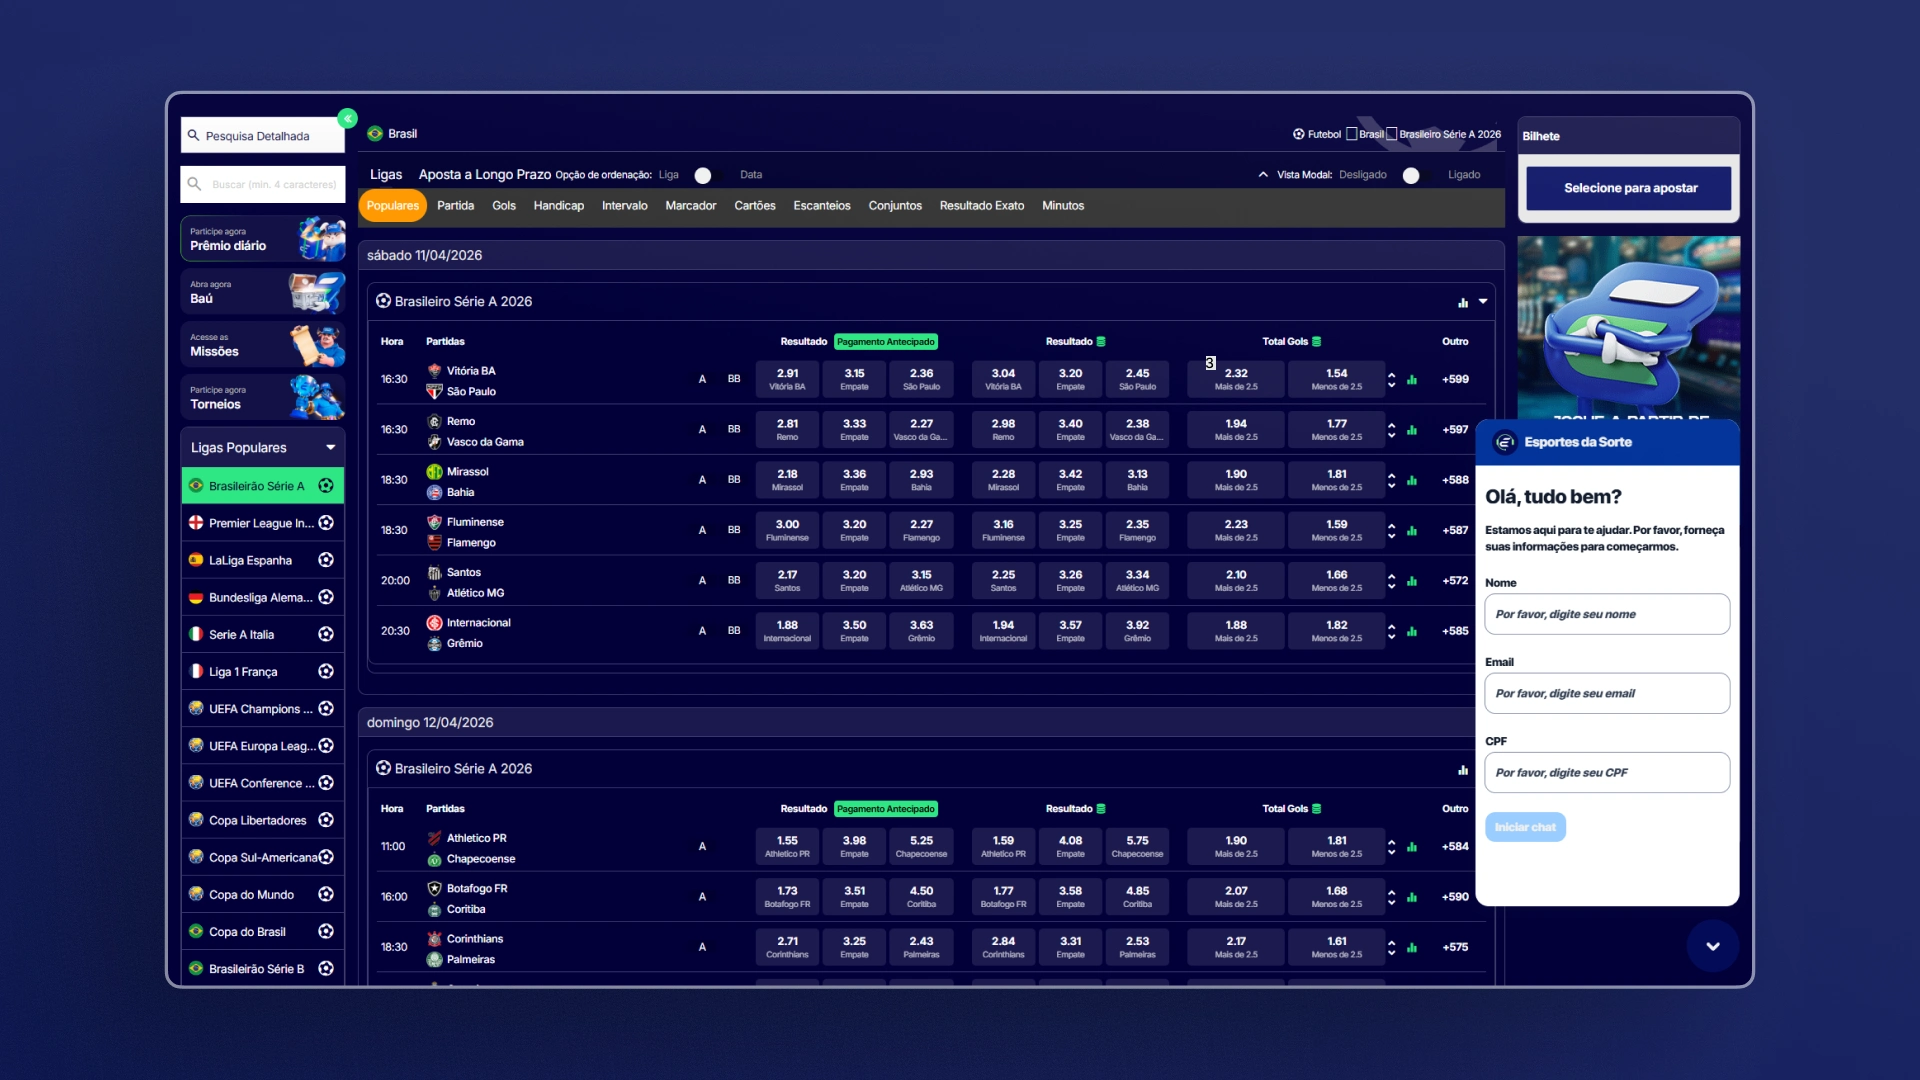Collapse sidebar with green arrow icon
This screenshot has width=1920, height=1080.
pyautogui.click(x=347, y=119)
